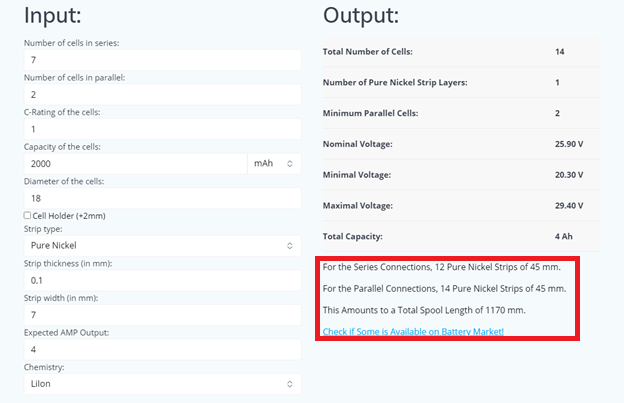Open the Chemistry LiIon dropdown

(162, 383)
